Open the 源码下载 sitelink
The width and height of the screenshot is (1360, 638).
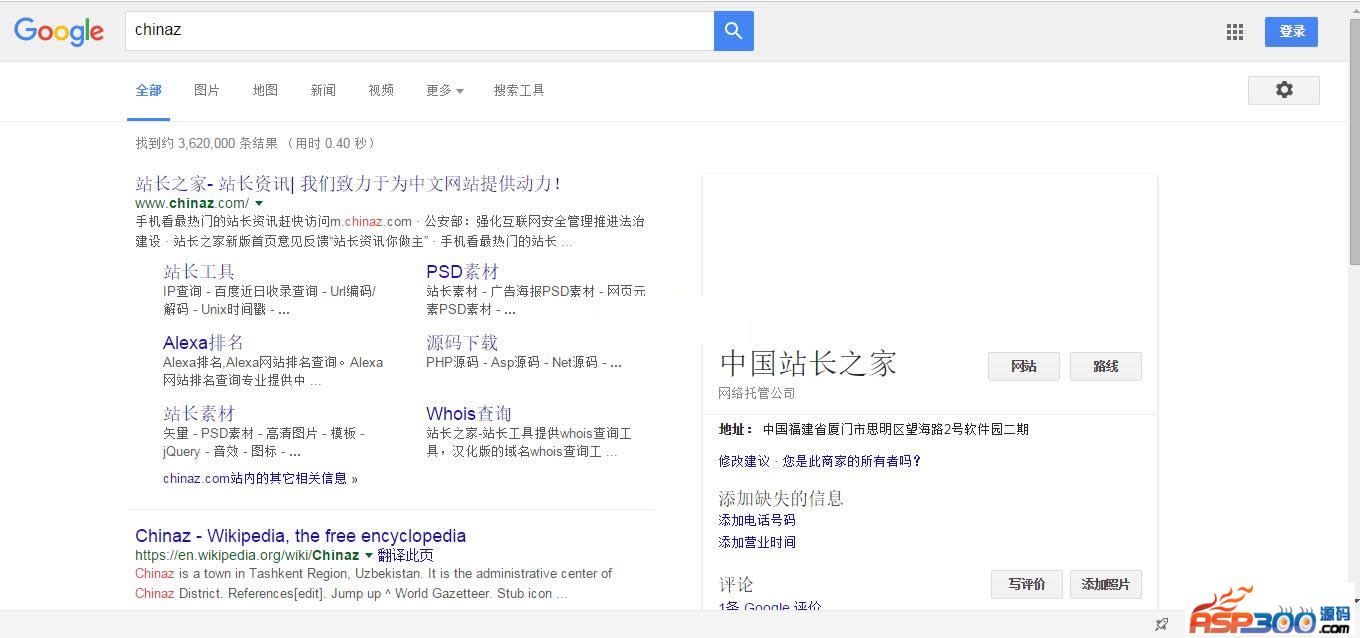(x=462, y=343)
